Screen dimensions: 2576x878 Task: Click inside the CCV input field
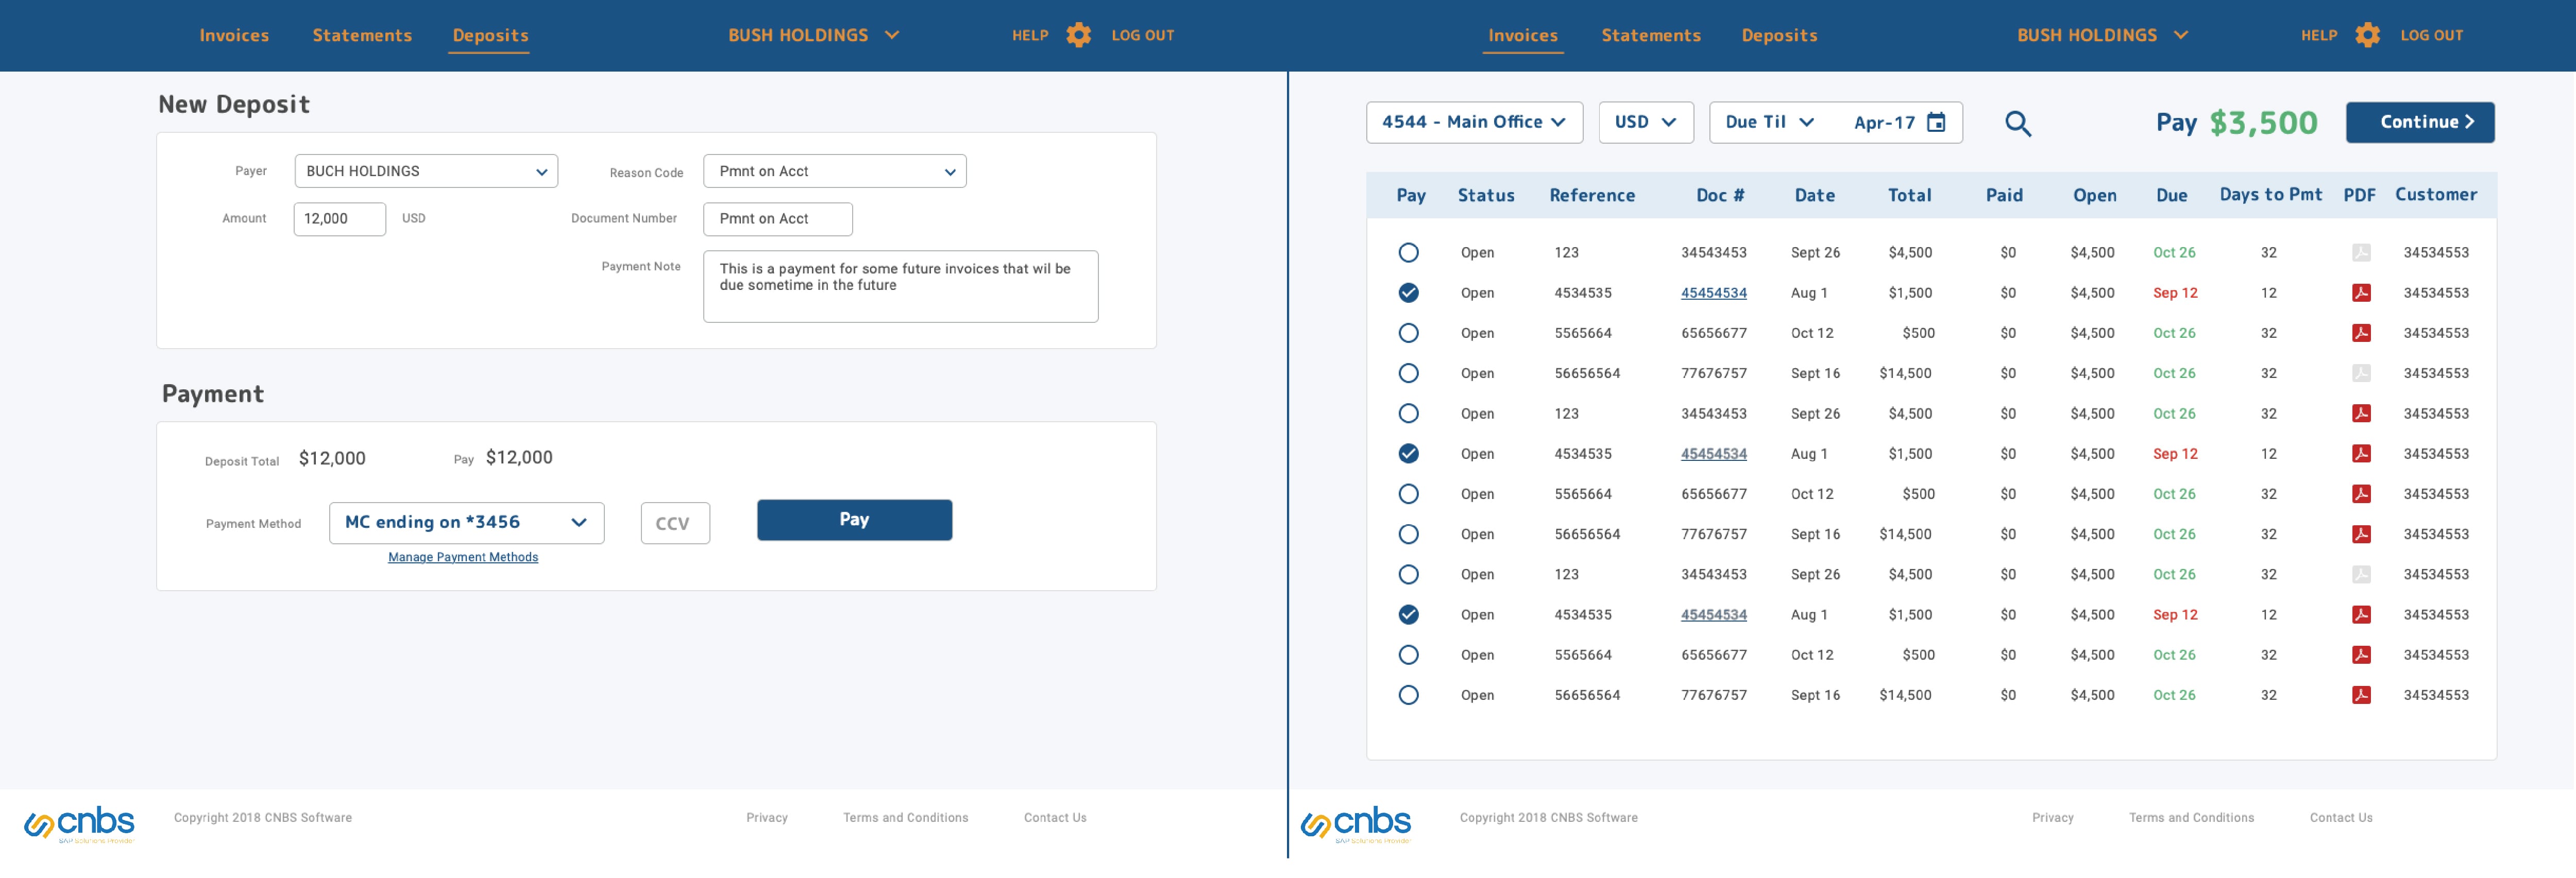pyautogui.click(x=674, y=522)
